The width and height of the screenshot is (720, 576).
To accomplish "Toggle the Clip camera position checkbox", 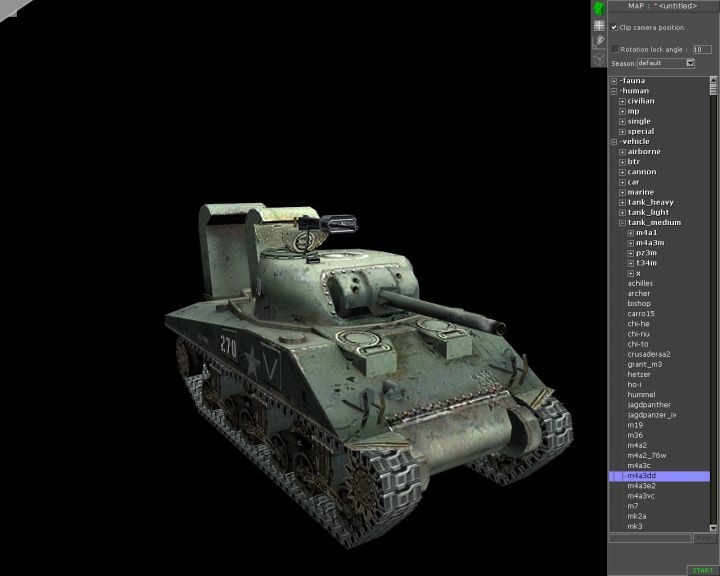I will click(x=614, y=27).
